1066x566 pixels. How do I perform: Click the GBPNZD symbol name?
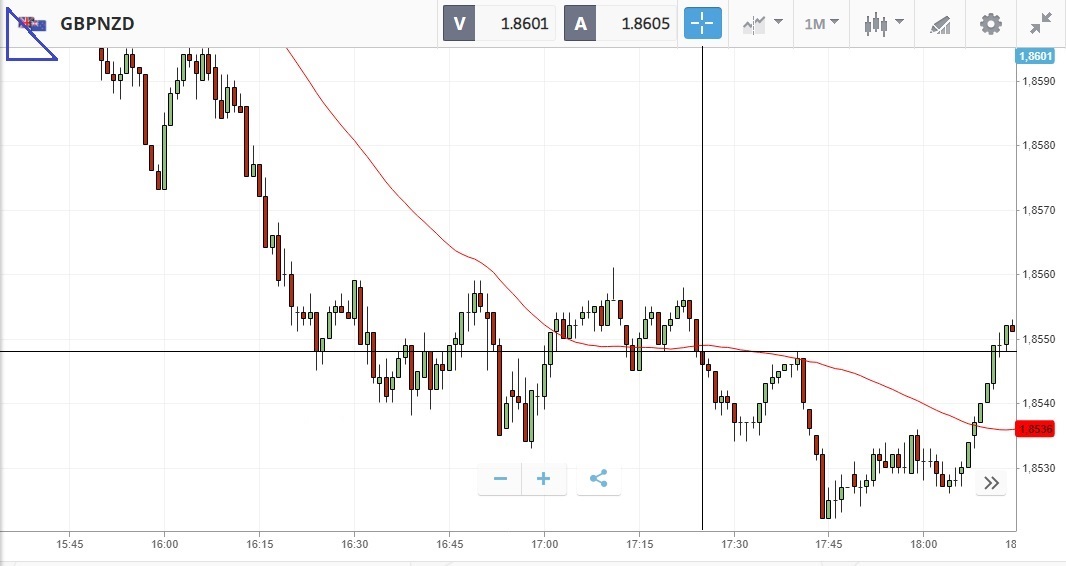click(x=97, y=23)
